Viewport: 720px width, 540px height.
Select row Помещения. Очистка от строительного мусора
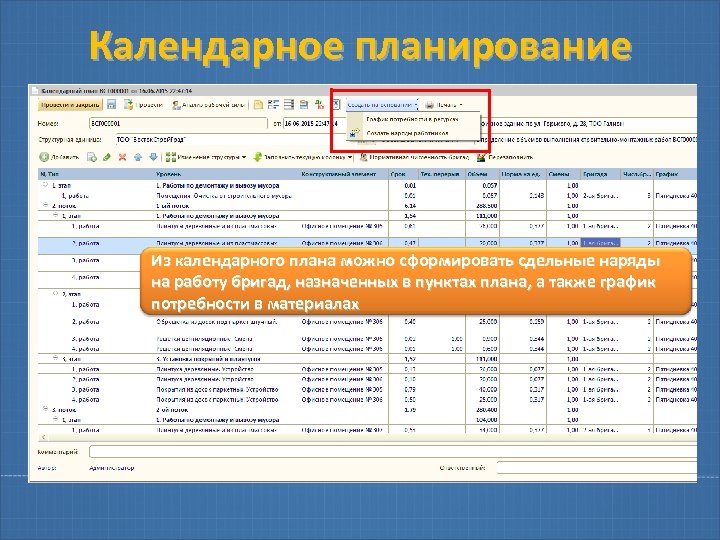point(367,196)
